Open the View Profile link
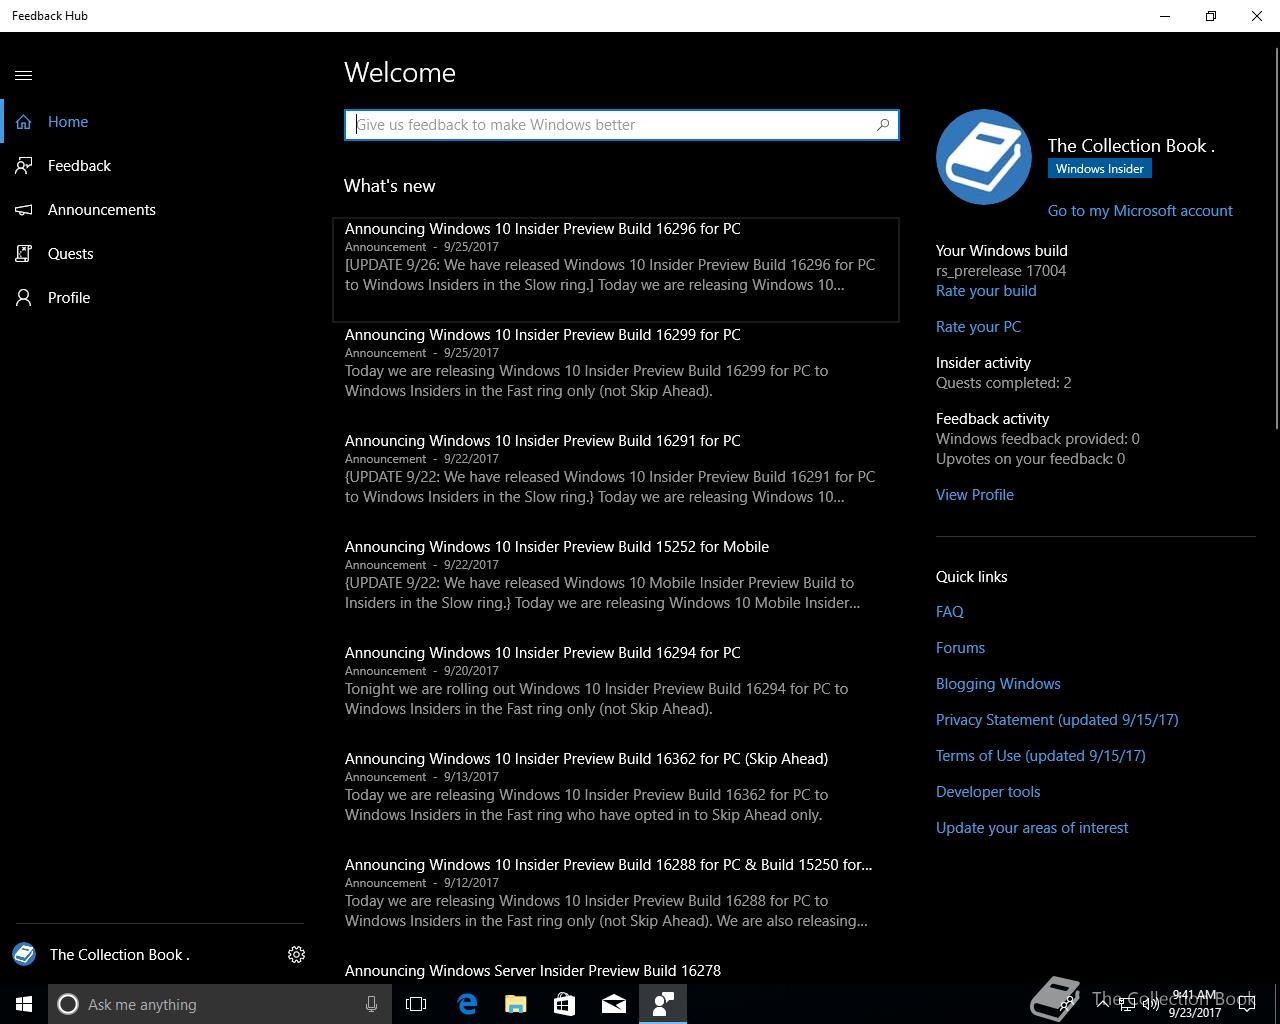The height and width of the screenshot is (1024, 1280). click(975, 495)
